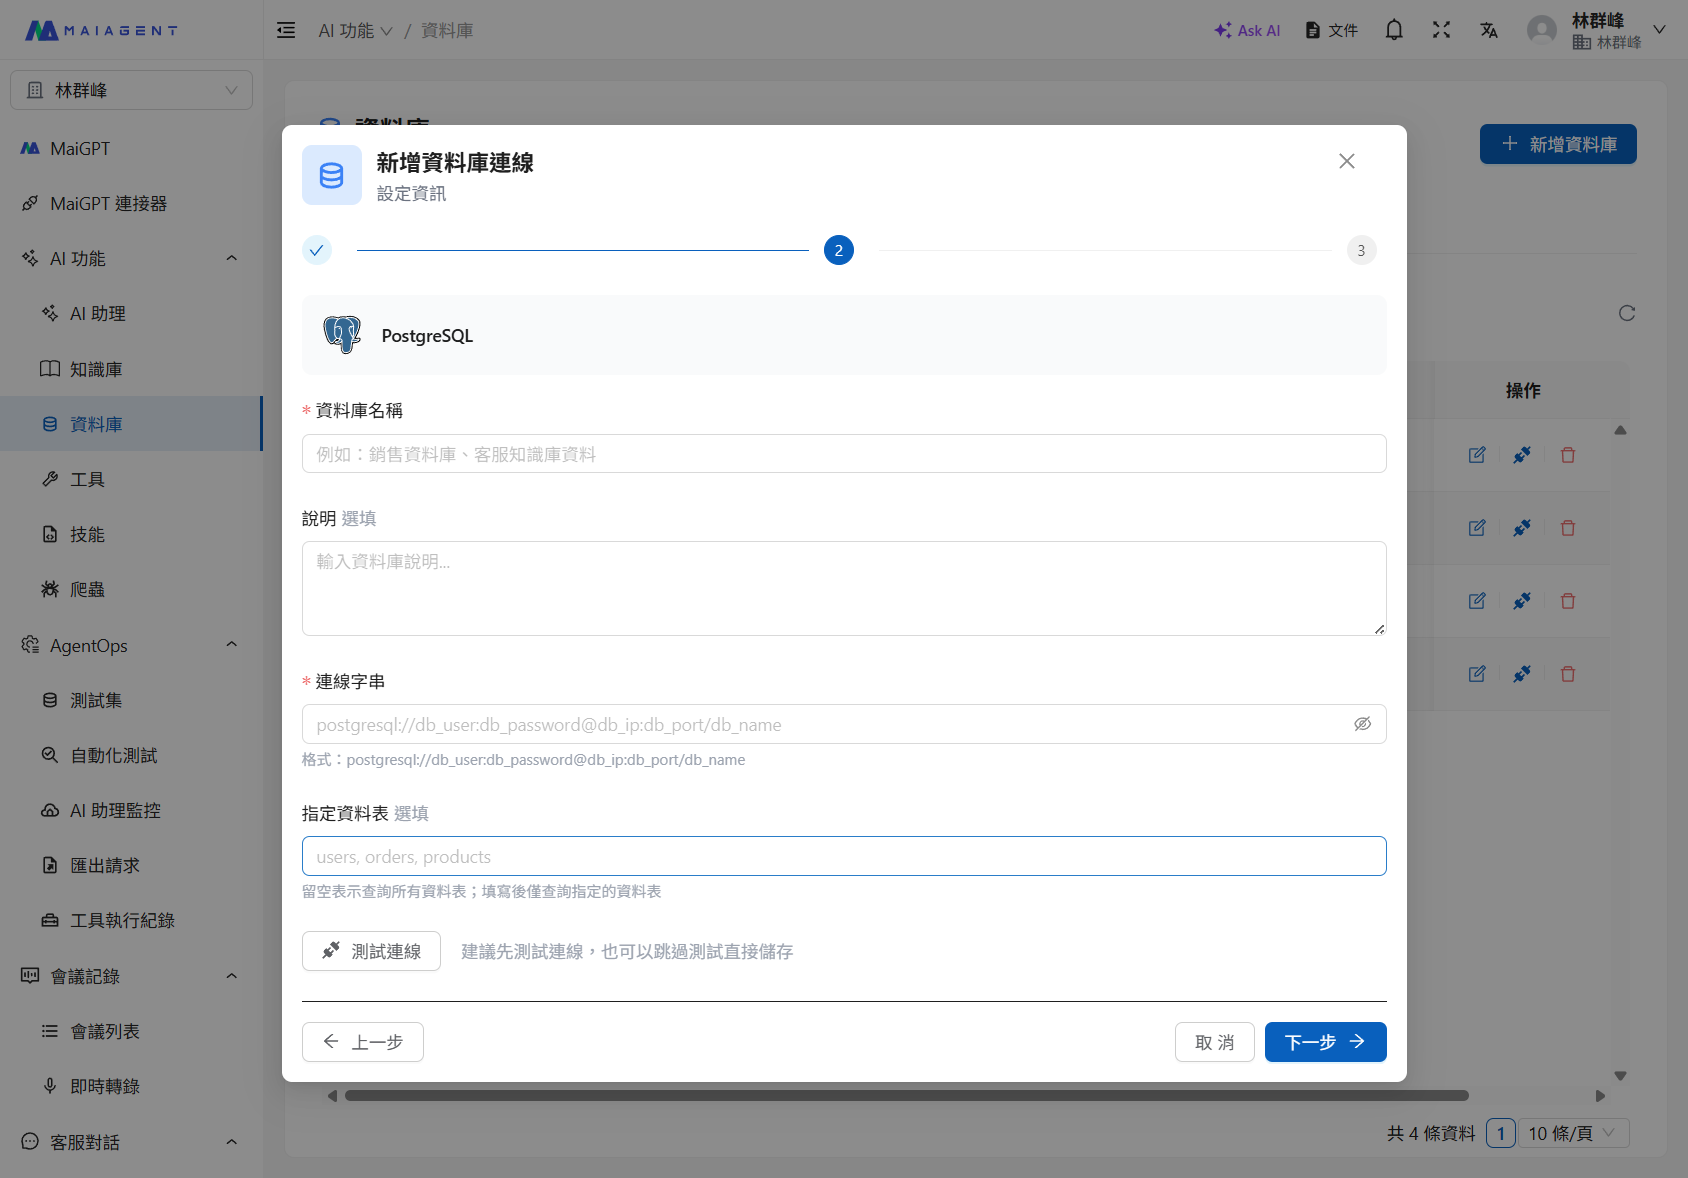The image size is (1688, 1178).
Task: Click the 工具 sidebar icon
Action: (x=50, y=478)
